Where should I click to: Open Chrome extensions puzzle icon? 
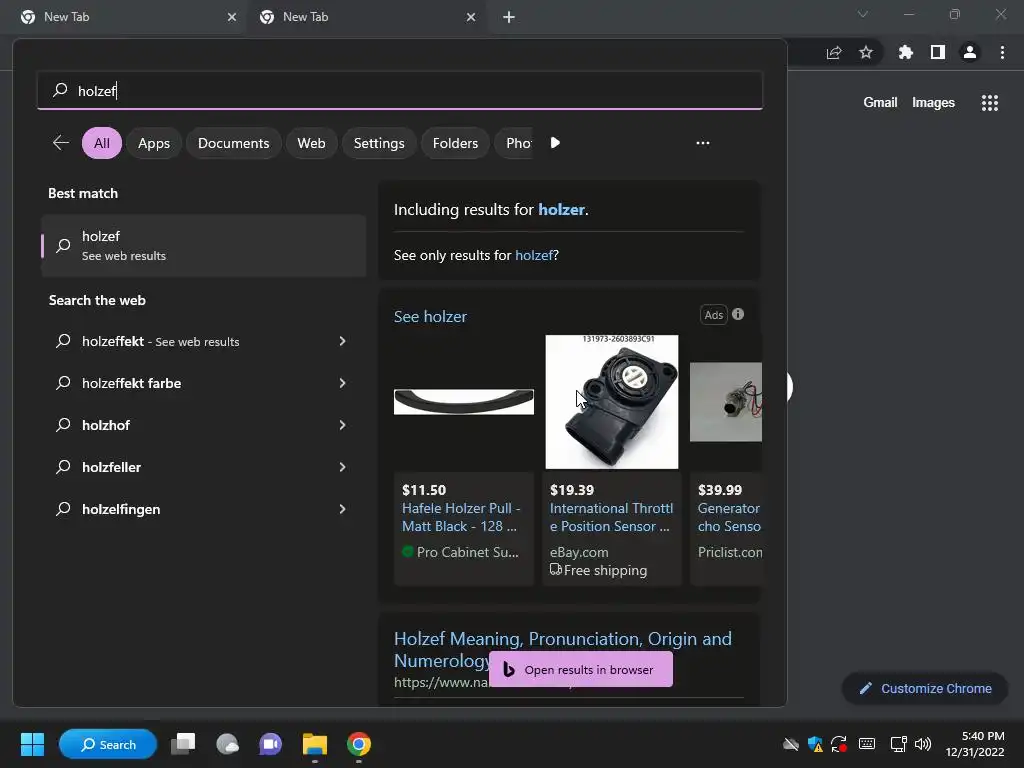coord(905,52)
